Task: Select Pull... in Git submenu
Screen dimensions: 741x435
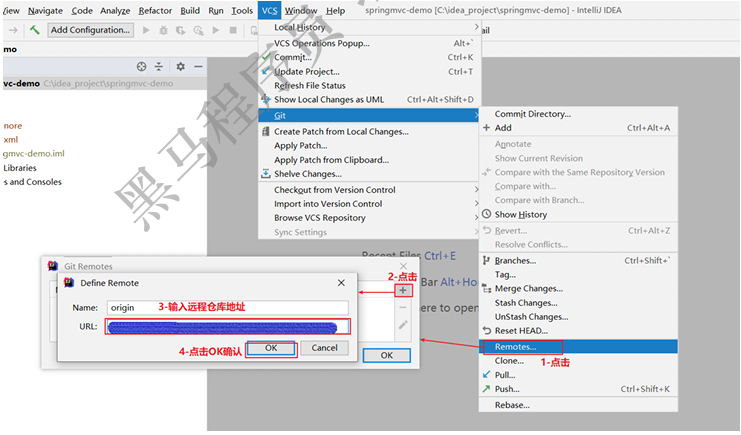Action: pos(578,375)
